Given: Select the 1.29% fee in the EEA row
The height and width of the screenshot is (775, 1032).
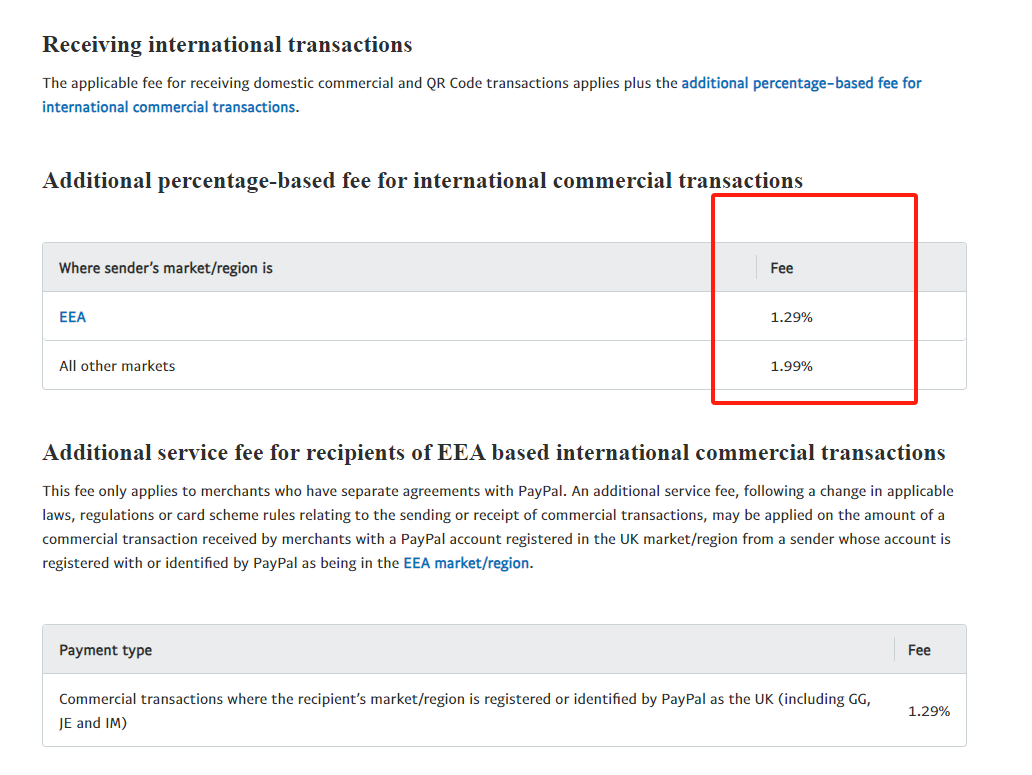Looking at the screenshot, I should (792, 317).
